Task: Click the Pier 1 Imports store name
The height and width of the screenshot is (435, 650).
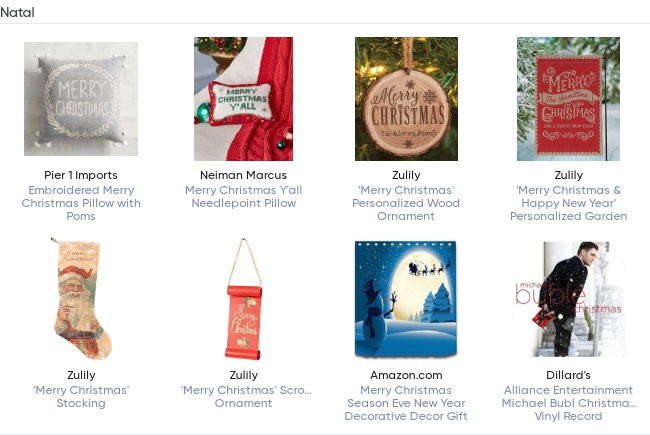Action: [81, 175]
